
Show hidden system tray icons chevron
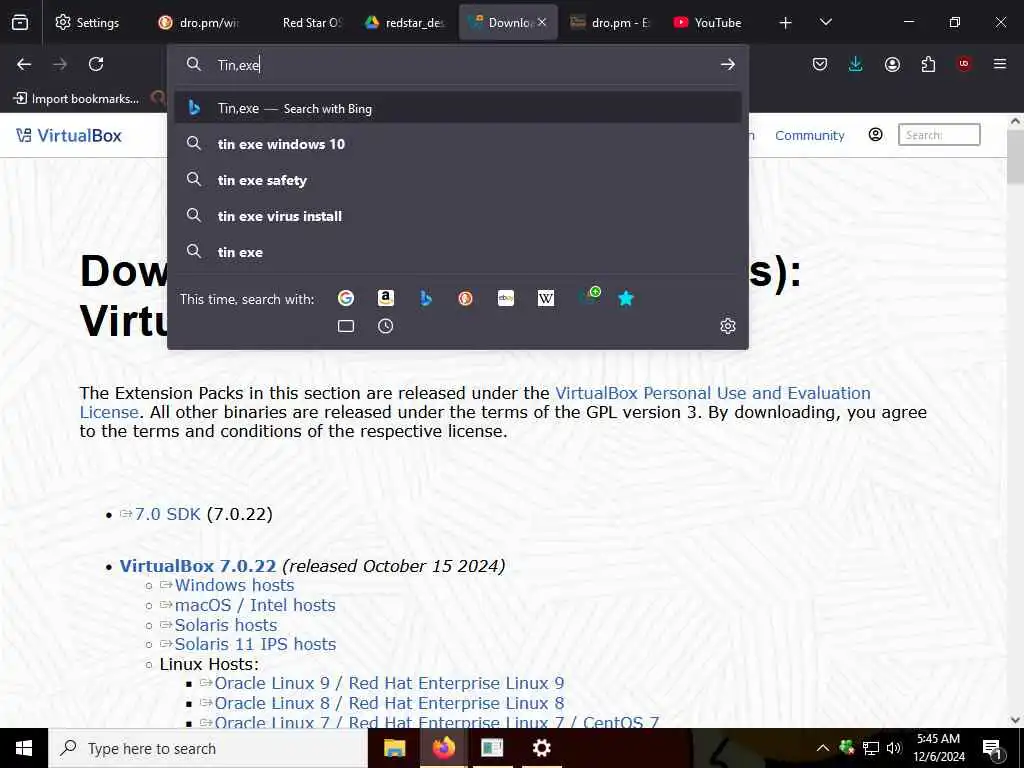click(823, 748)
